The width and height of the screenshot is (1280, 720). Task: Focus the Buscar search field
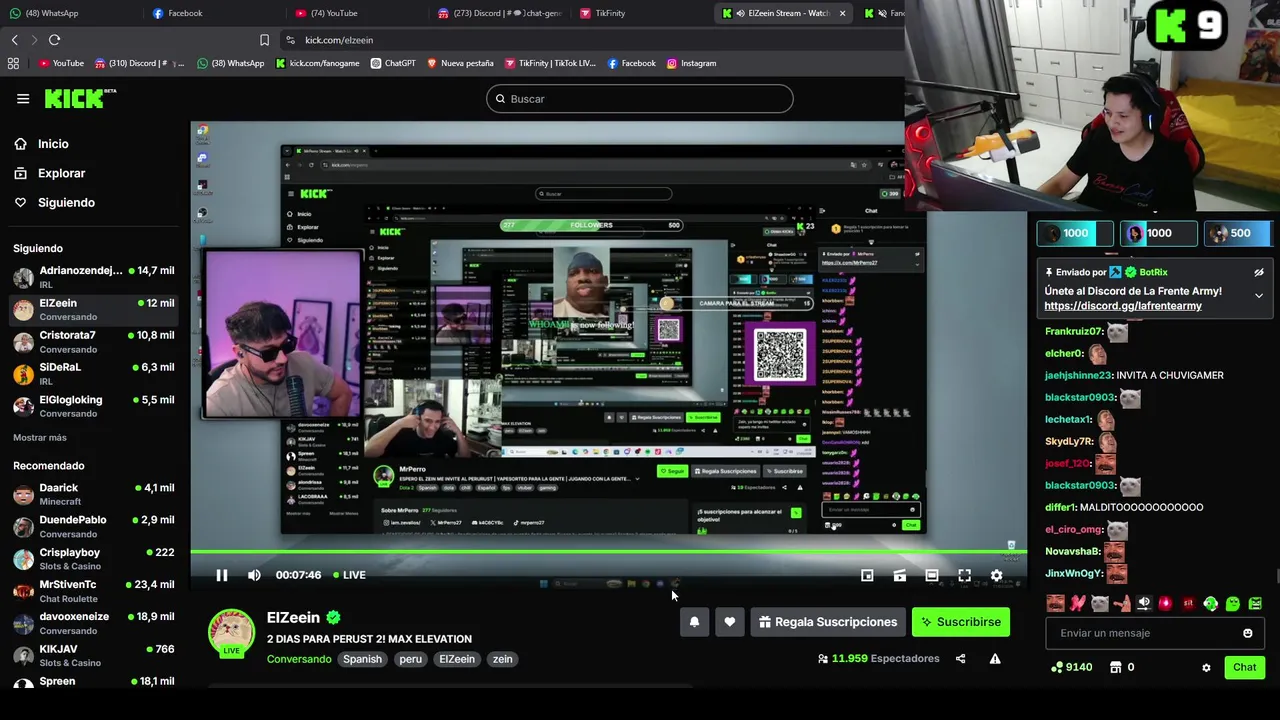640,99
